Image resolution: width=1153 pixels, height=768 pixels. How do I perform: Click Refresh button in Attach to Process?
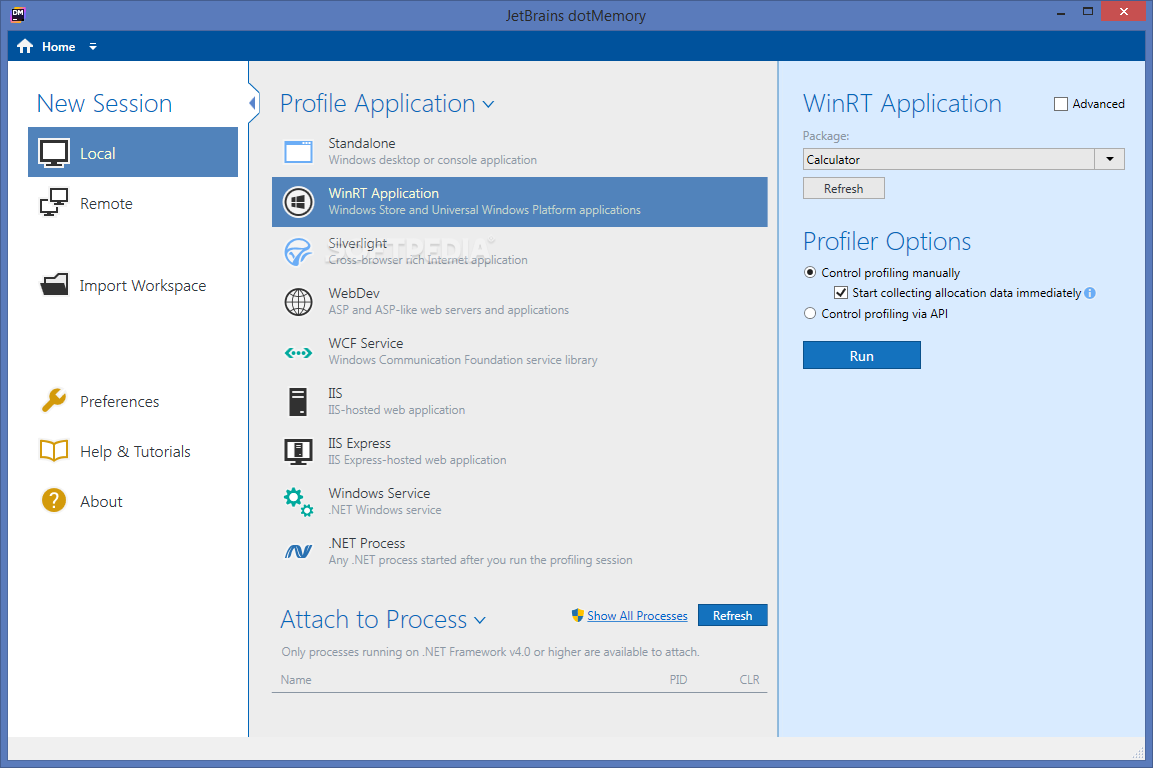click(732, 616)
